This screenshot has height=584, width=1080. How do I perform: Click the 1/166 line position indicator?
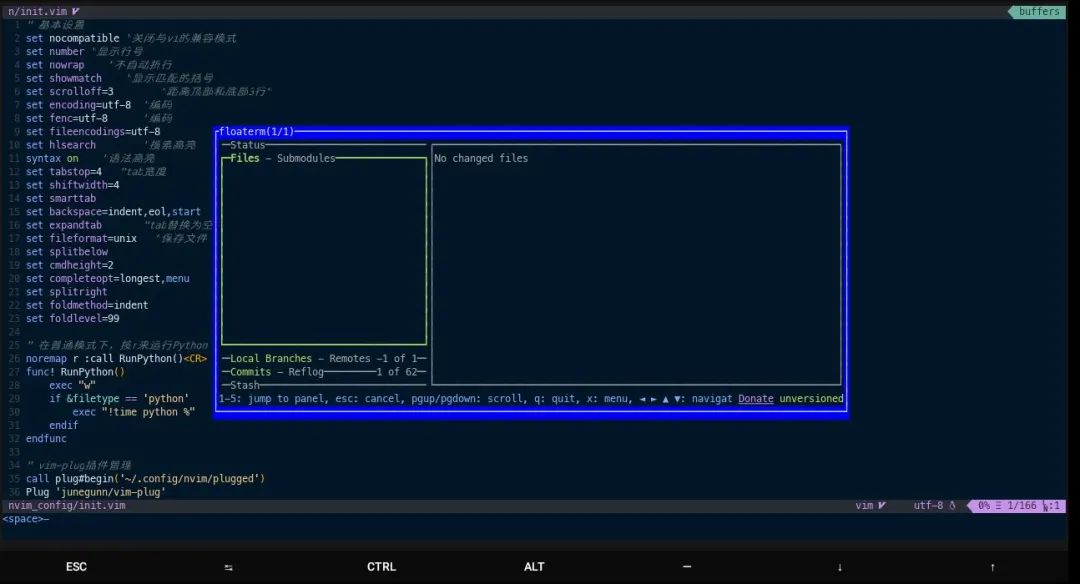point(1021,505)
